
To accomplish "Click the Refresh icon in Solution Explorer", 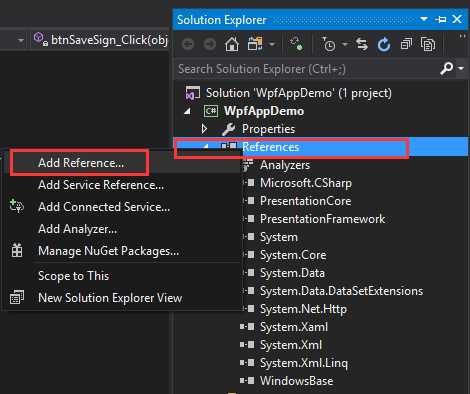I will [384, 44].
